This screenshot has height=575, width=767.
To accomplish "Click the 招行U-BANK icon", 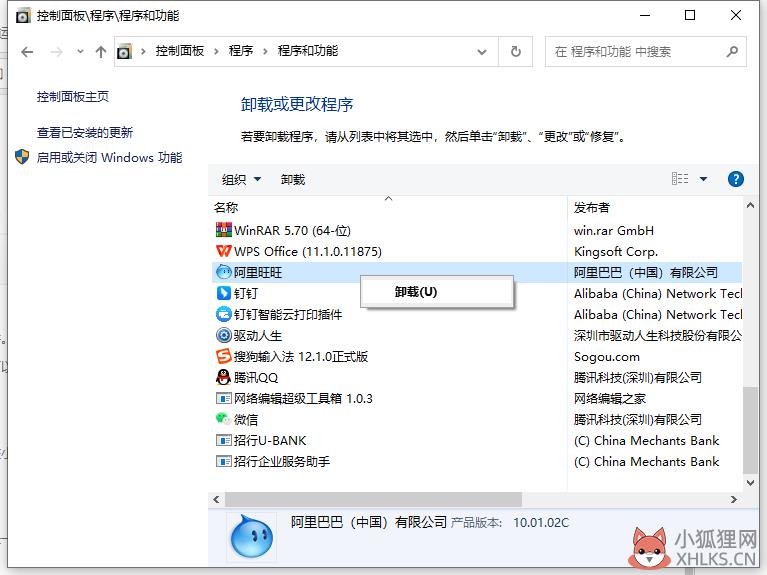I will click(224, 440).
